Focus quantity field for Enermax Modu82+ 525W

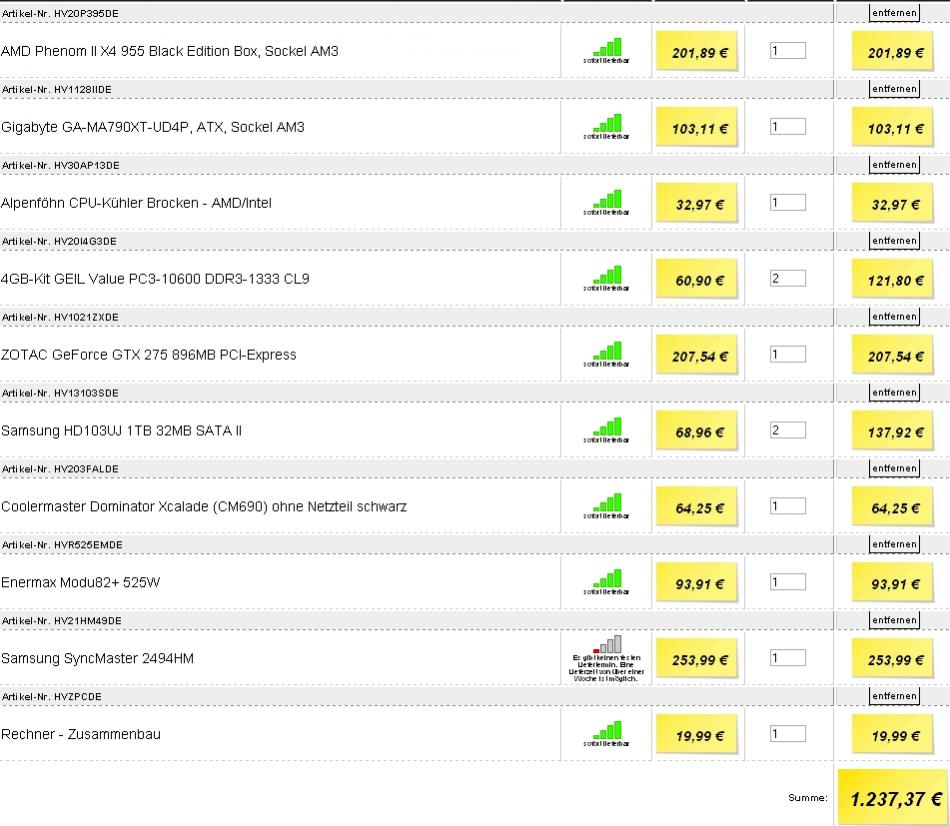pos(788,582)
